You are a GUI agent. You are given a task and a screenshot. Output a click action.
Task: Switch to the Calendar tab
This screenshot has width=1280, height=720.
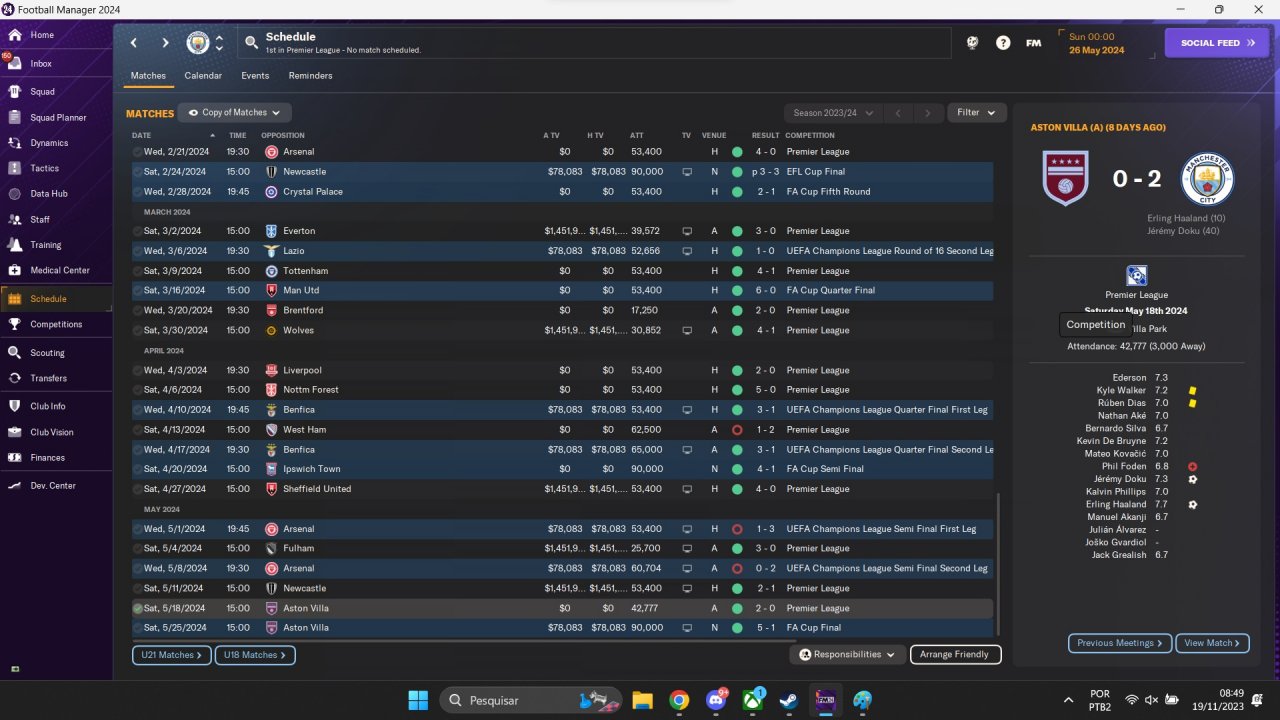point(203,76)
